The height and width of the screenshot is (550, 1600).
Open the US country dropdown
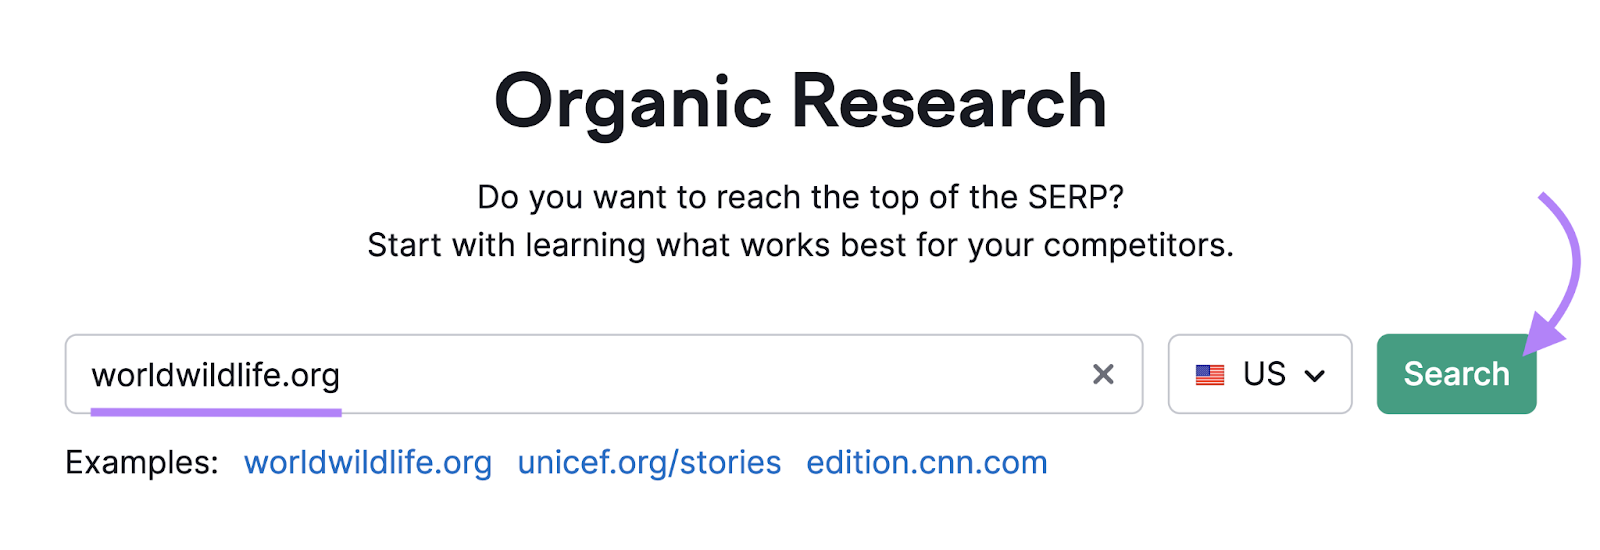1259,374
